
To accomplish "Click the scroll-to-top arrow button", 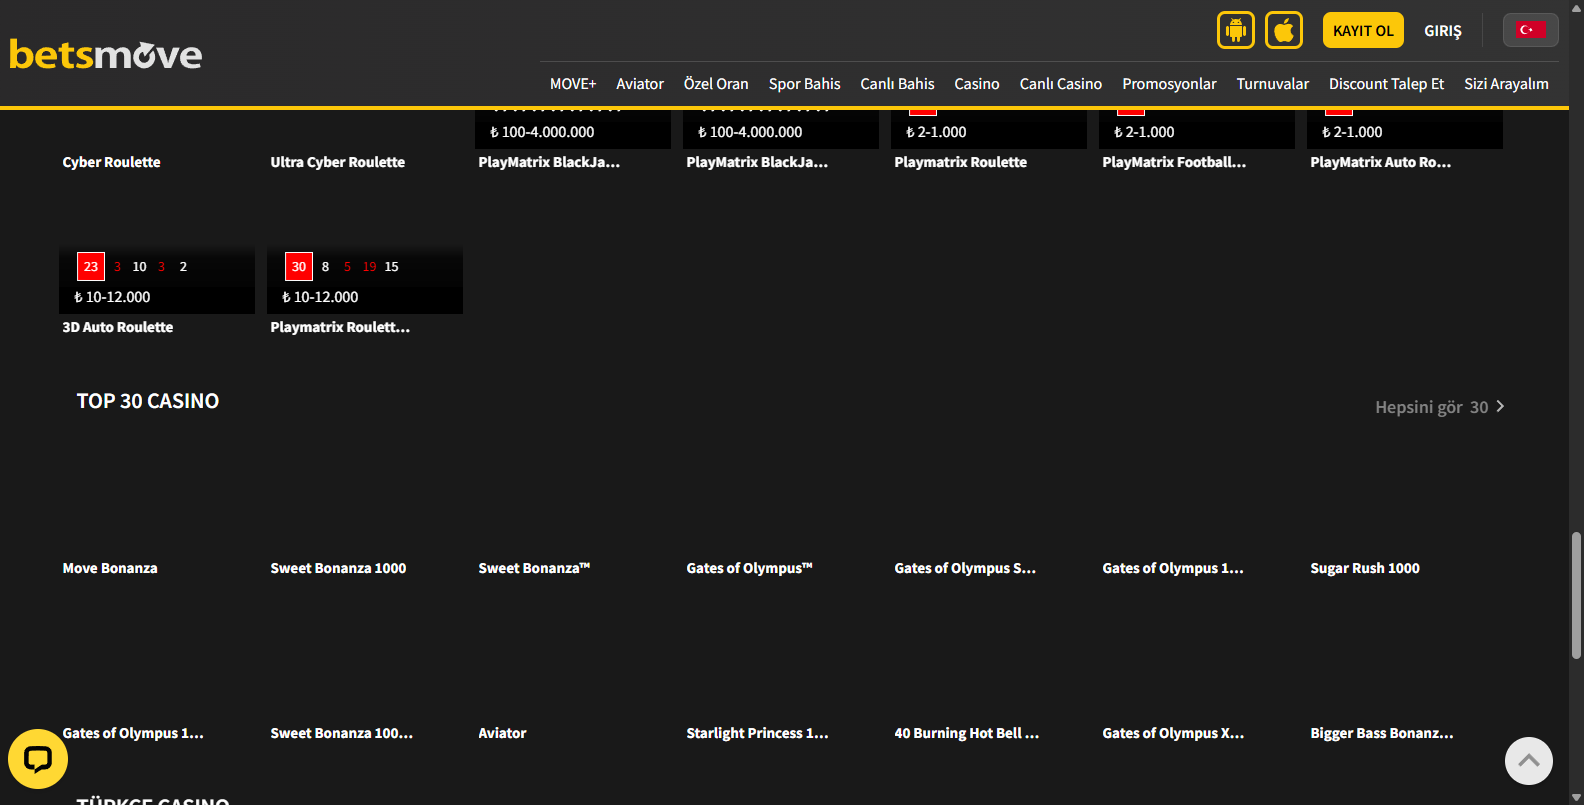I will point(1528,761).
